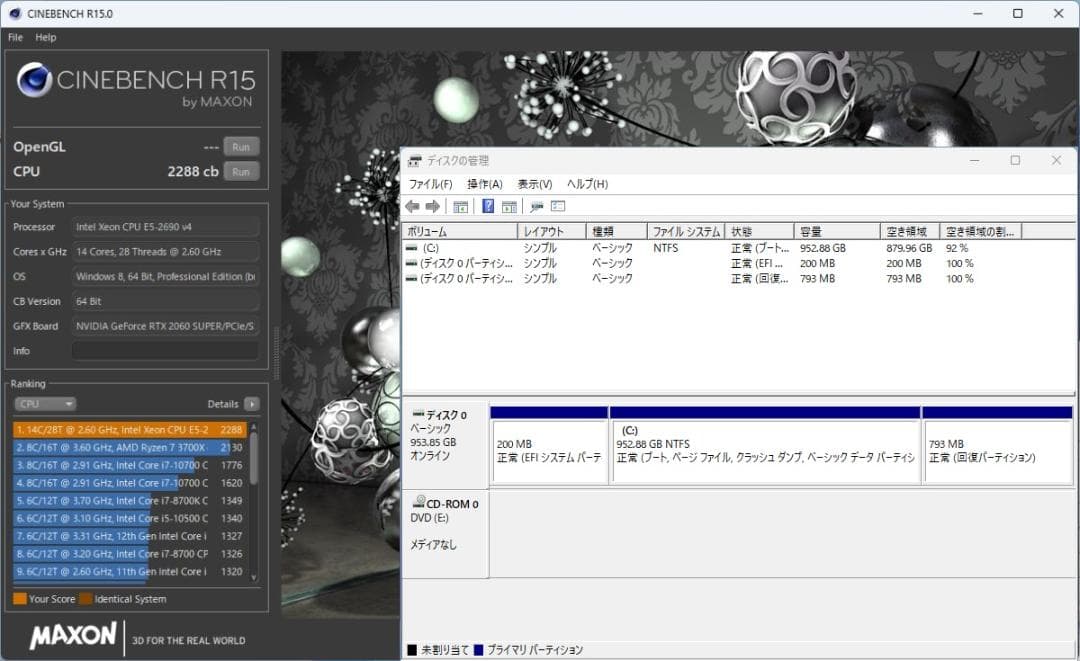Viewport: 1080px width, 661px height.
Task: Open the 操作(A) menu
Action: click(487, 183)
